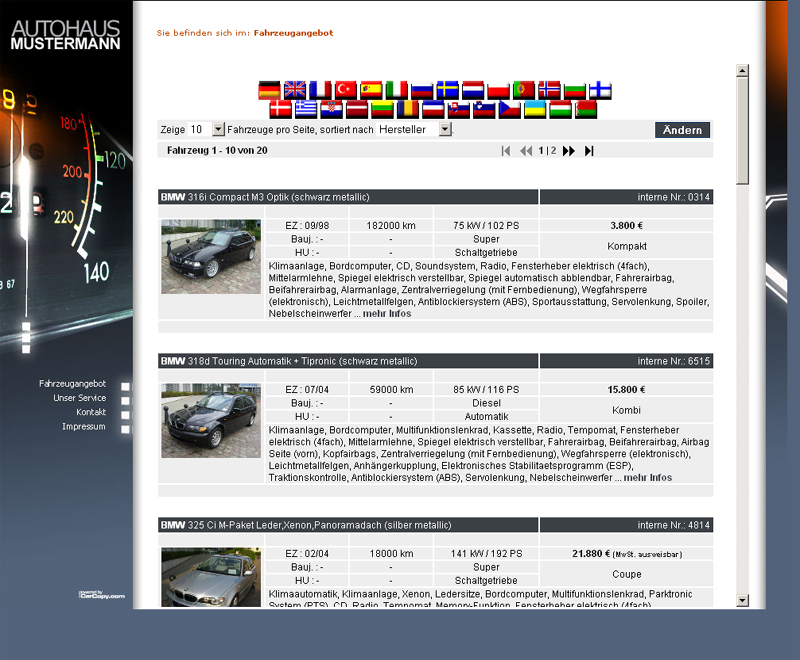Open mehr Infos for BMW 316i Compact
This screenshot has width=800, height=660.
click(387, 314)
